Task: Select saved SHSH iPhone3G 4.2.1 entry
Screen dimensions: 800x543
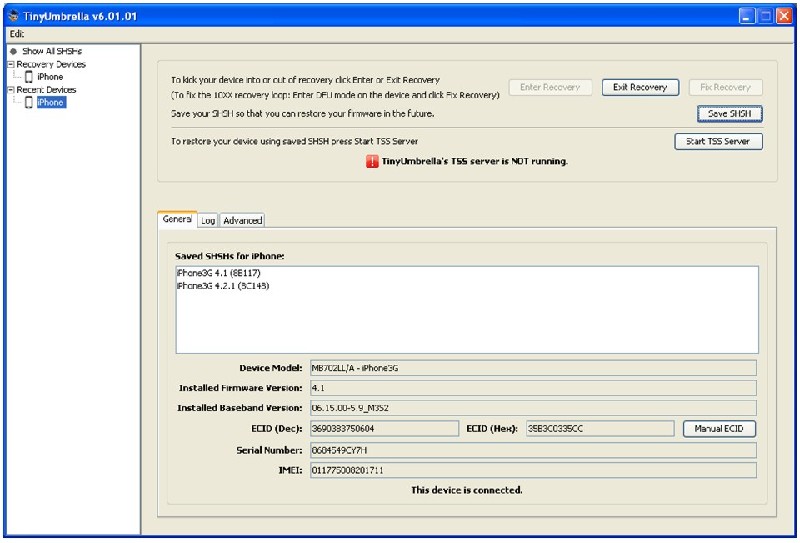Action: 222,286
